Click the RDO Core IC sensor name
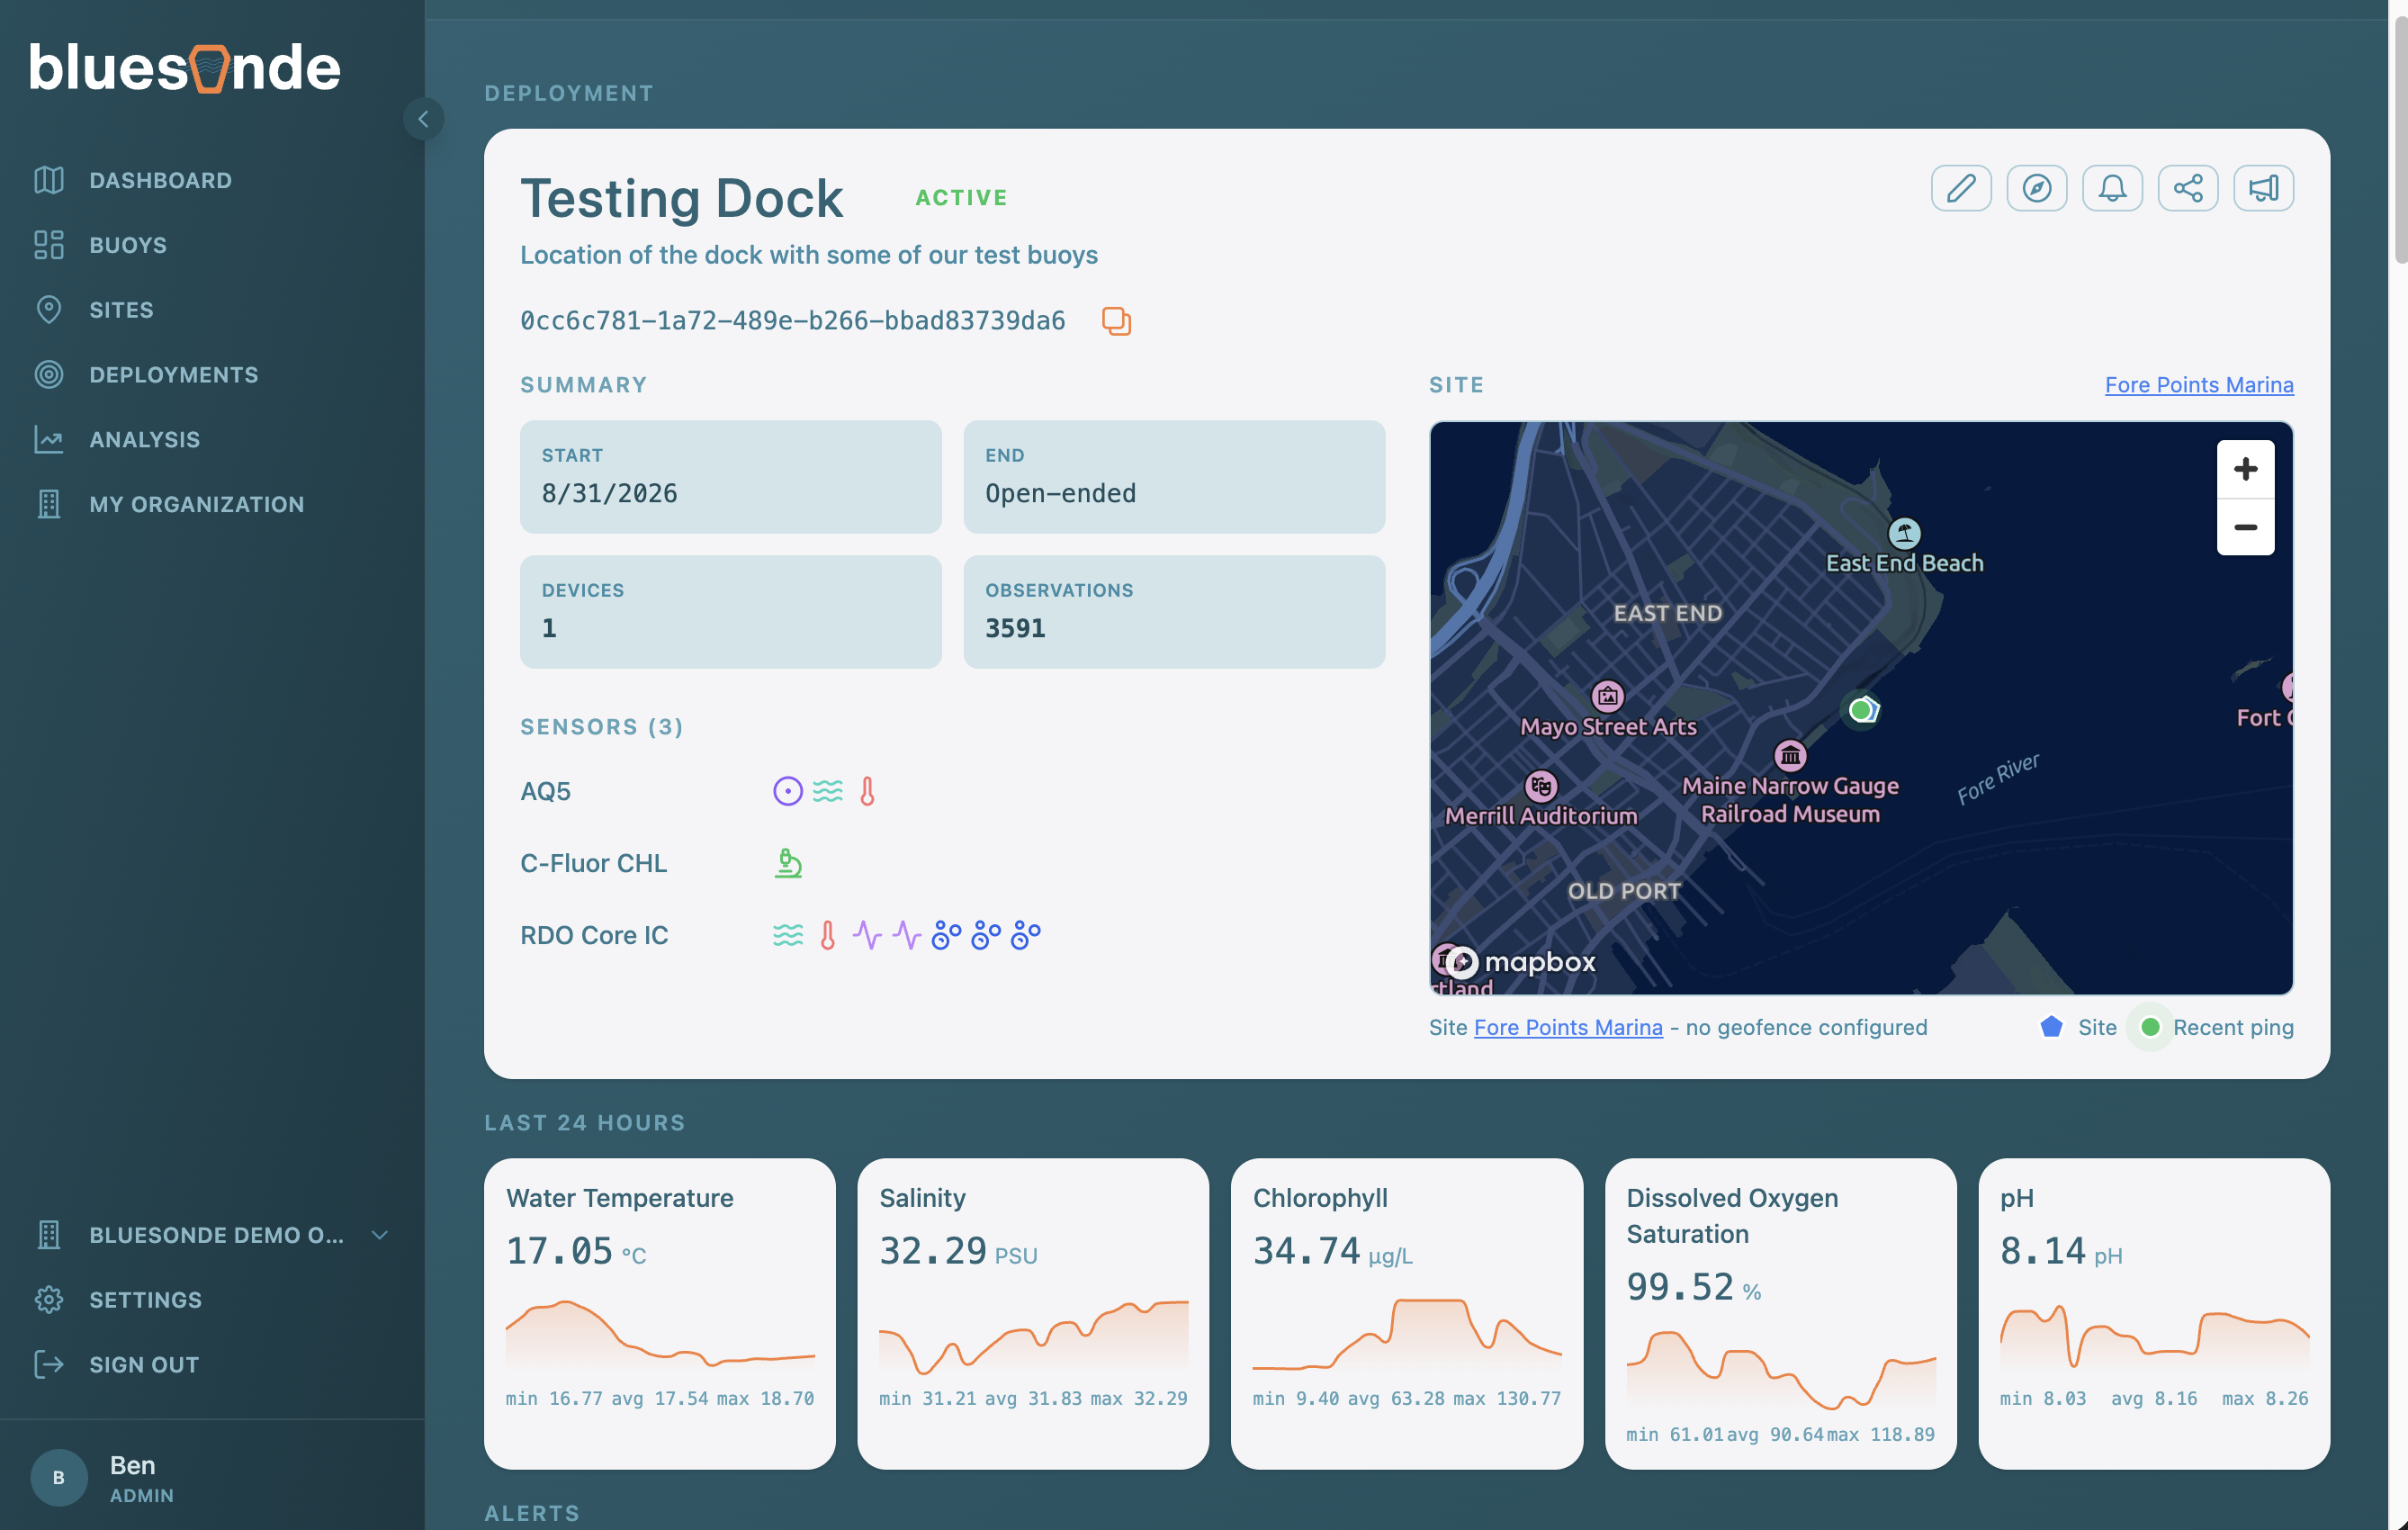 [594, 935]
